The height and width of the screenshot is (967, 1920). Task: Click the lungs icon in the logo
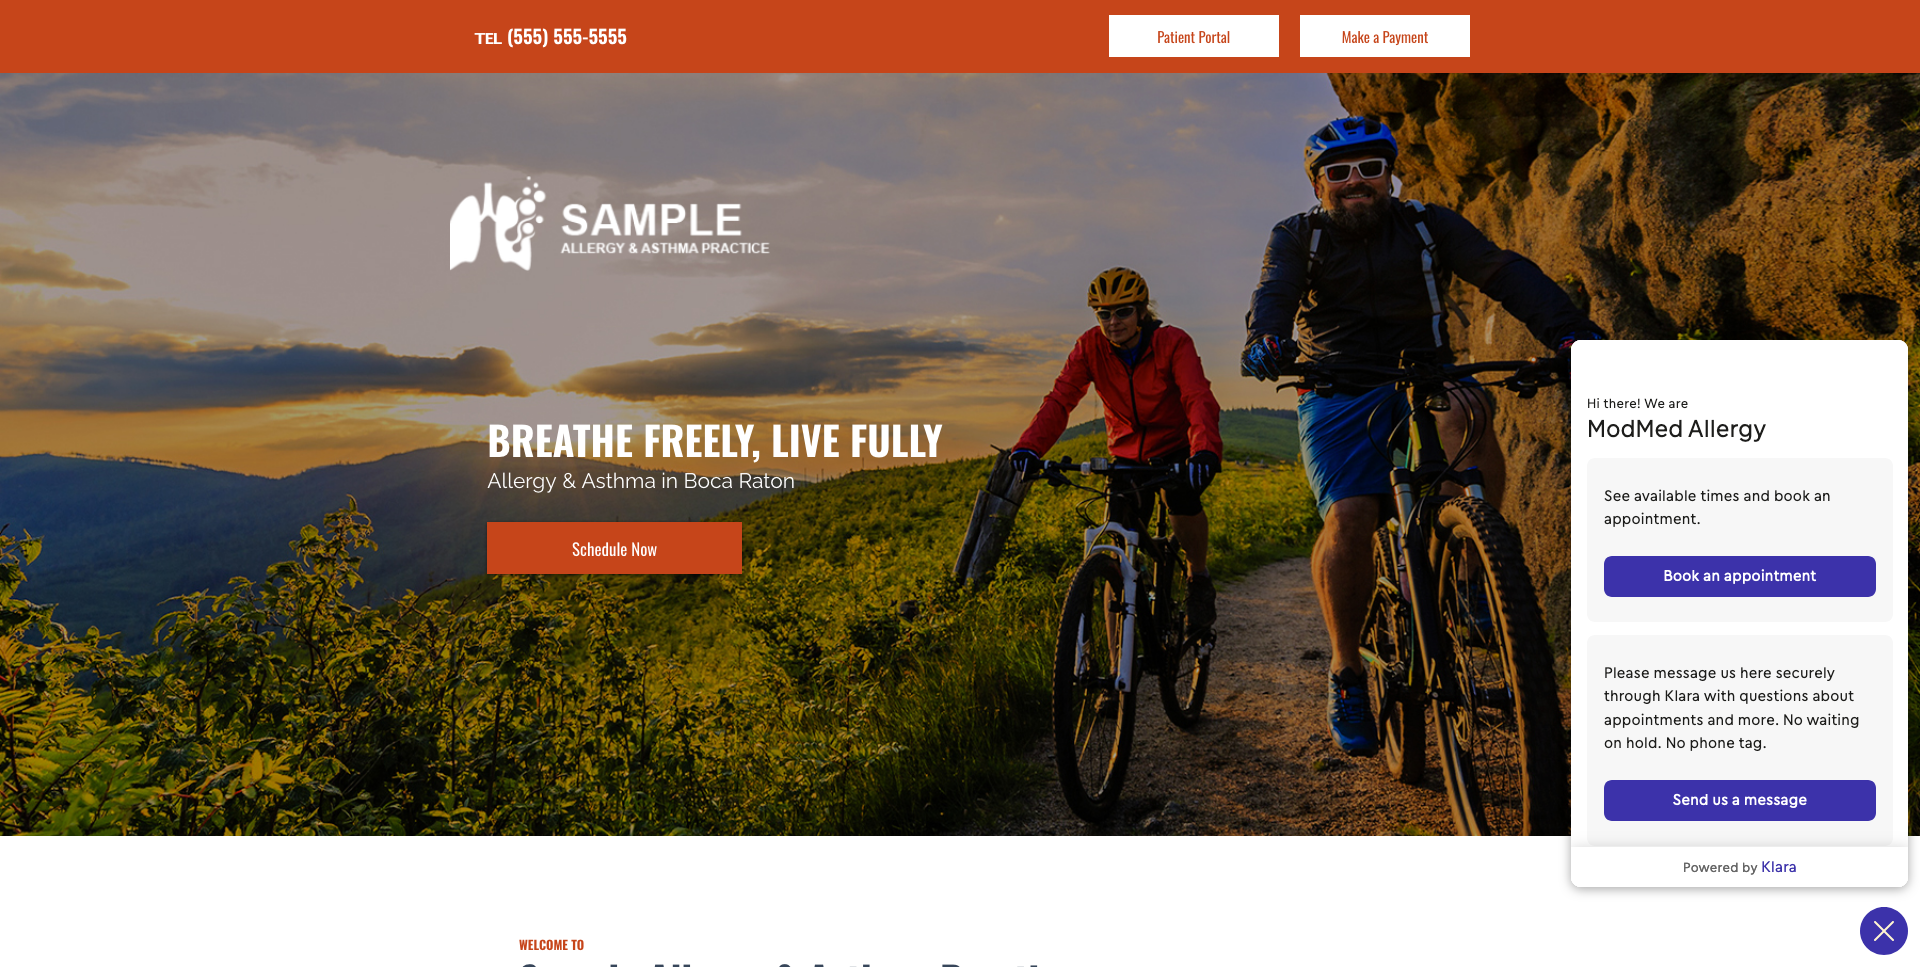(x=497, y=224)
